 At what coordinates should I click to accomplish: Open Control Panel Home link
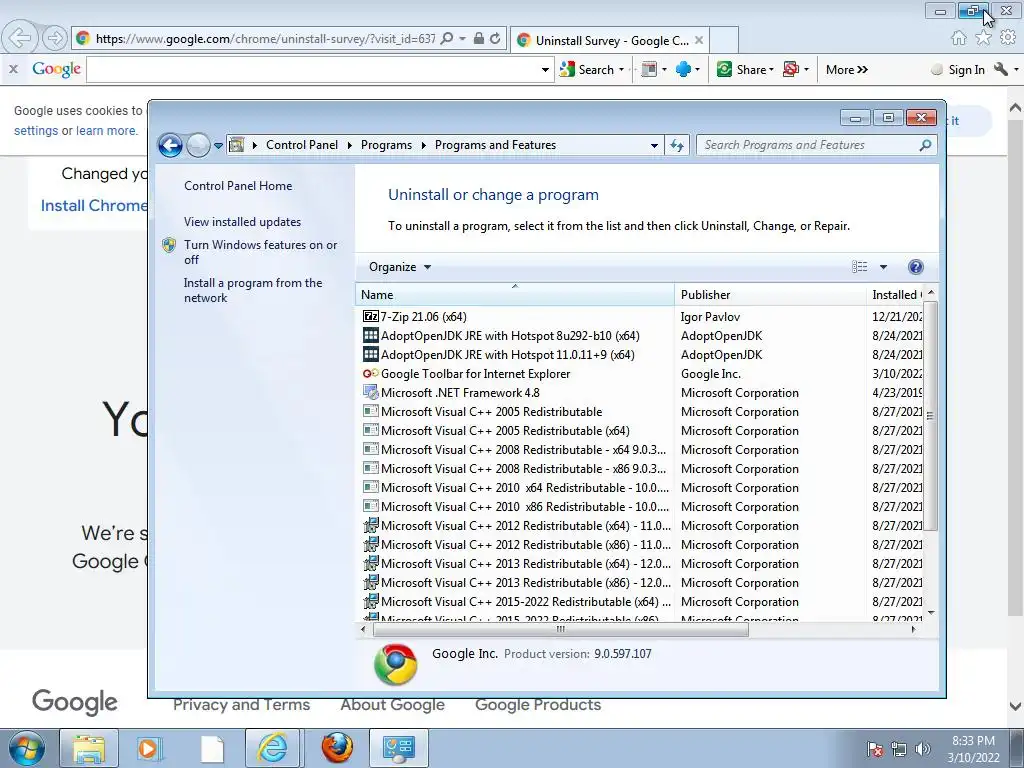tap(238, 185)
